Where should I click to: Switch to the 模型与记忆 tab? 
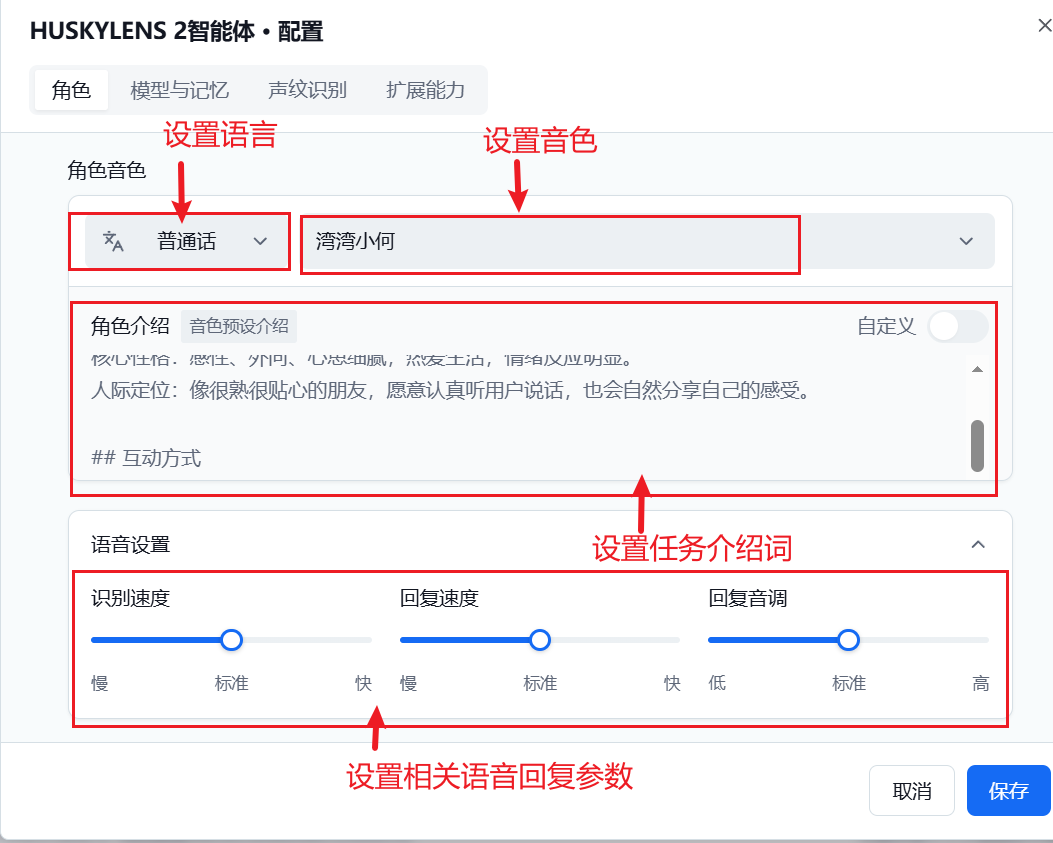(x=179, y=90)
